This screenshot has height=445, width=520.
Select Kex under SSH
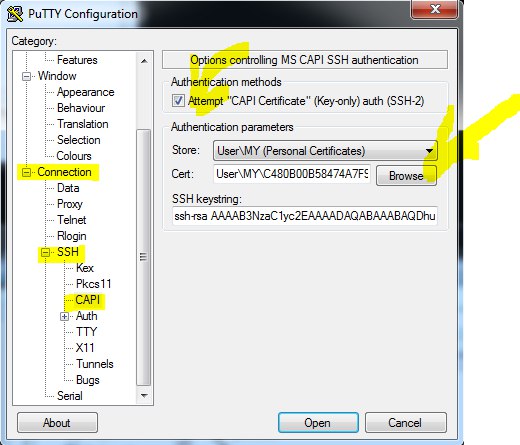(85, 268)
